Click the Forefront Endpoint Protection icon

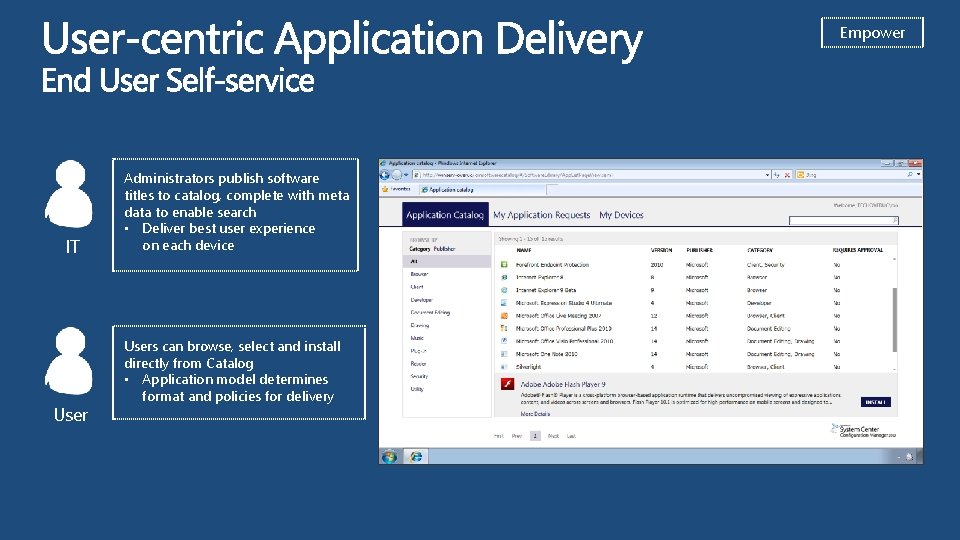(504, 264)
